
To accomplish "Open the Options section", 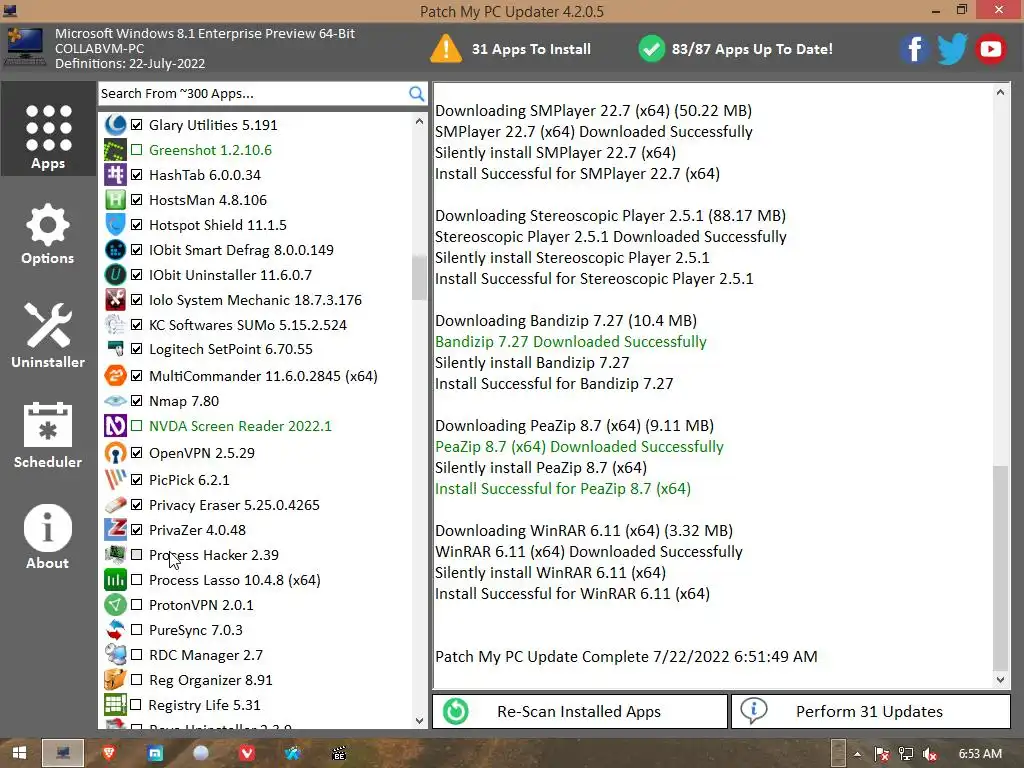I will point(48,234).
